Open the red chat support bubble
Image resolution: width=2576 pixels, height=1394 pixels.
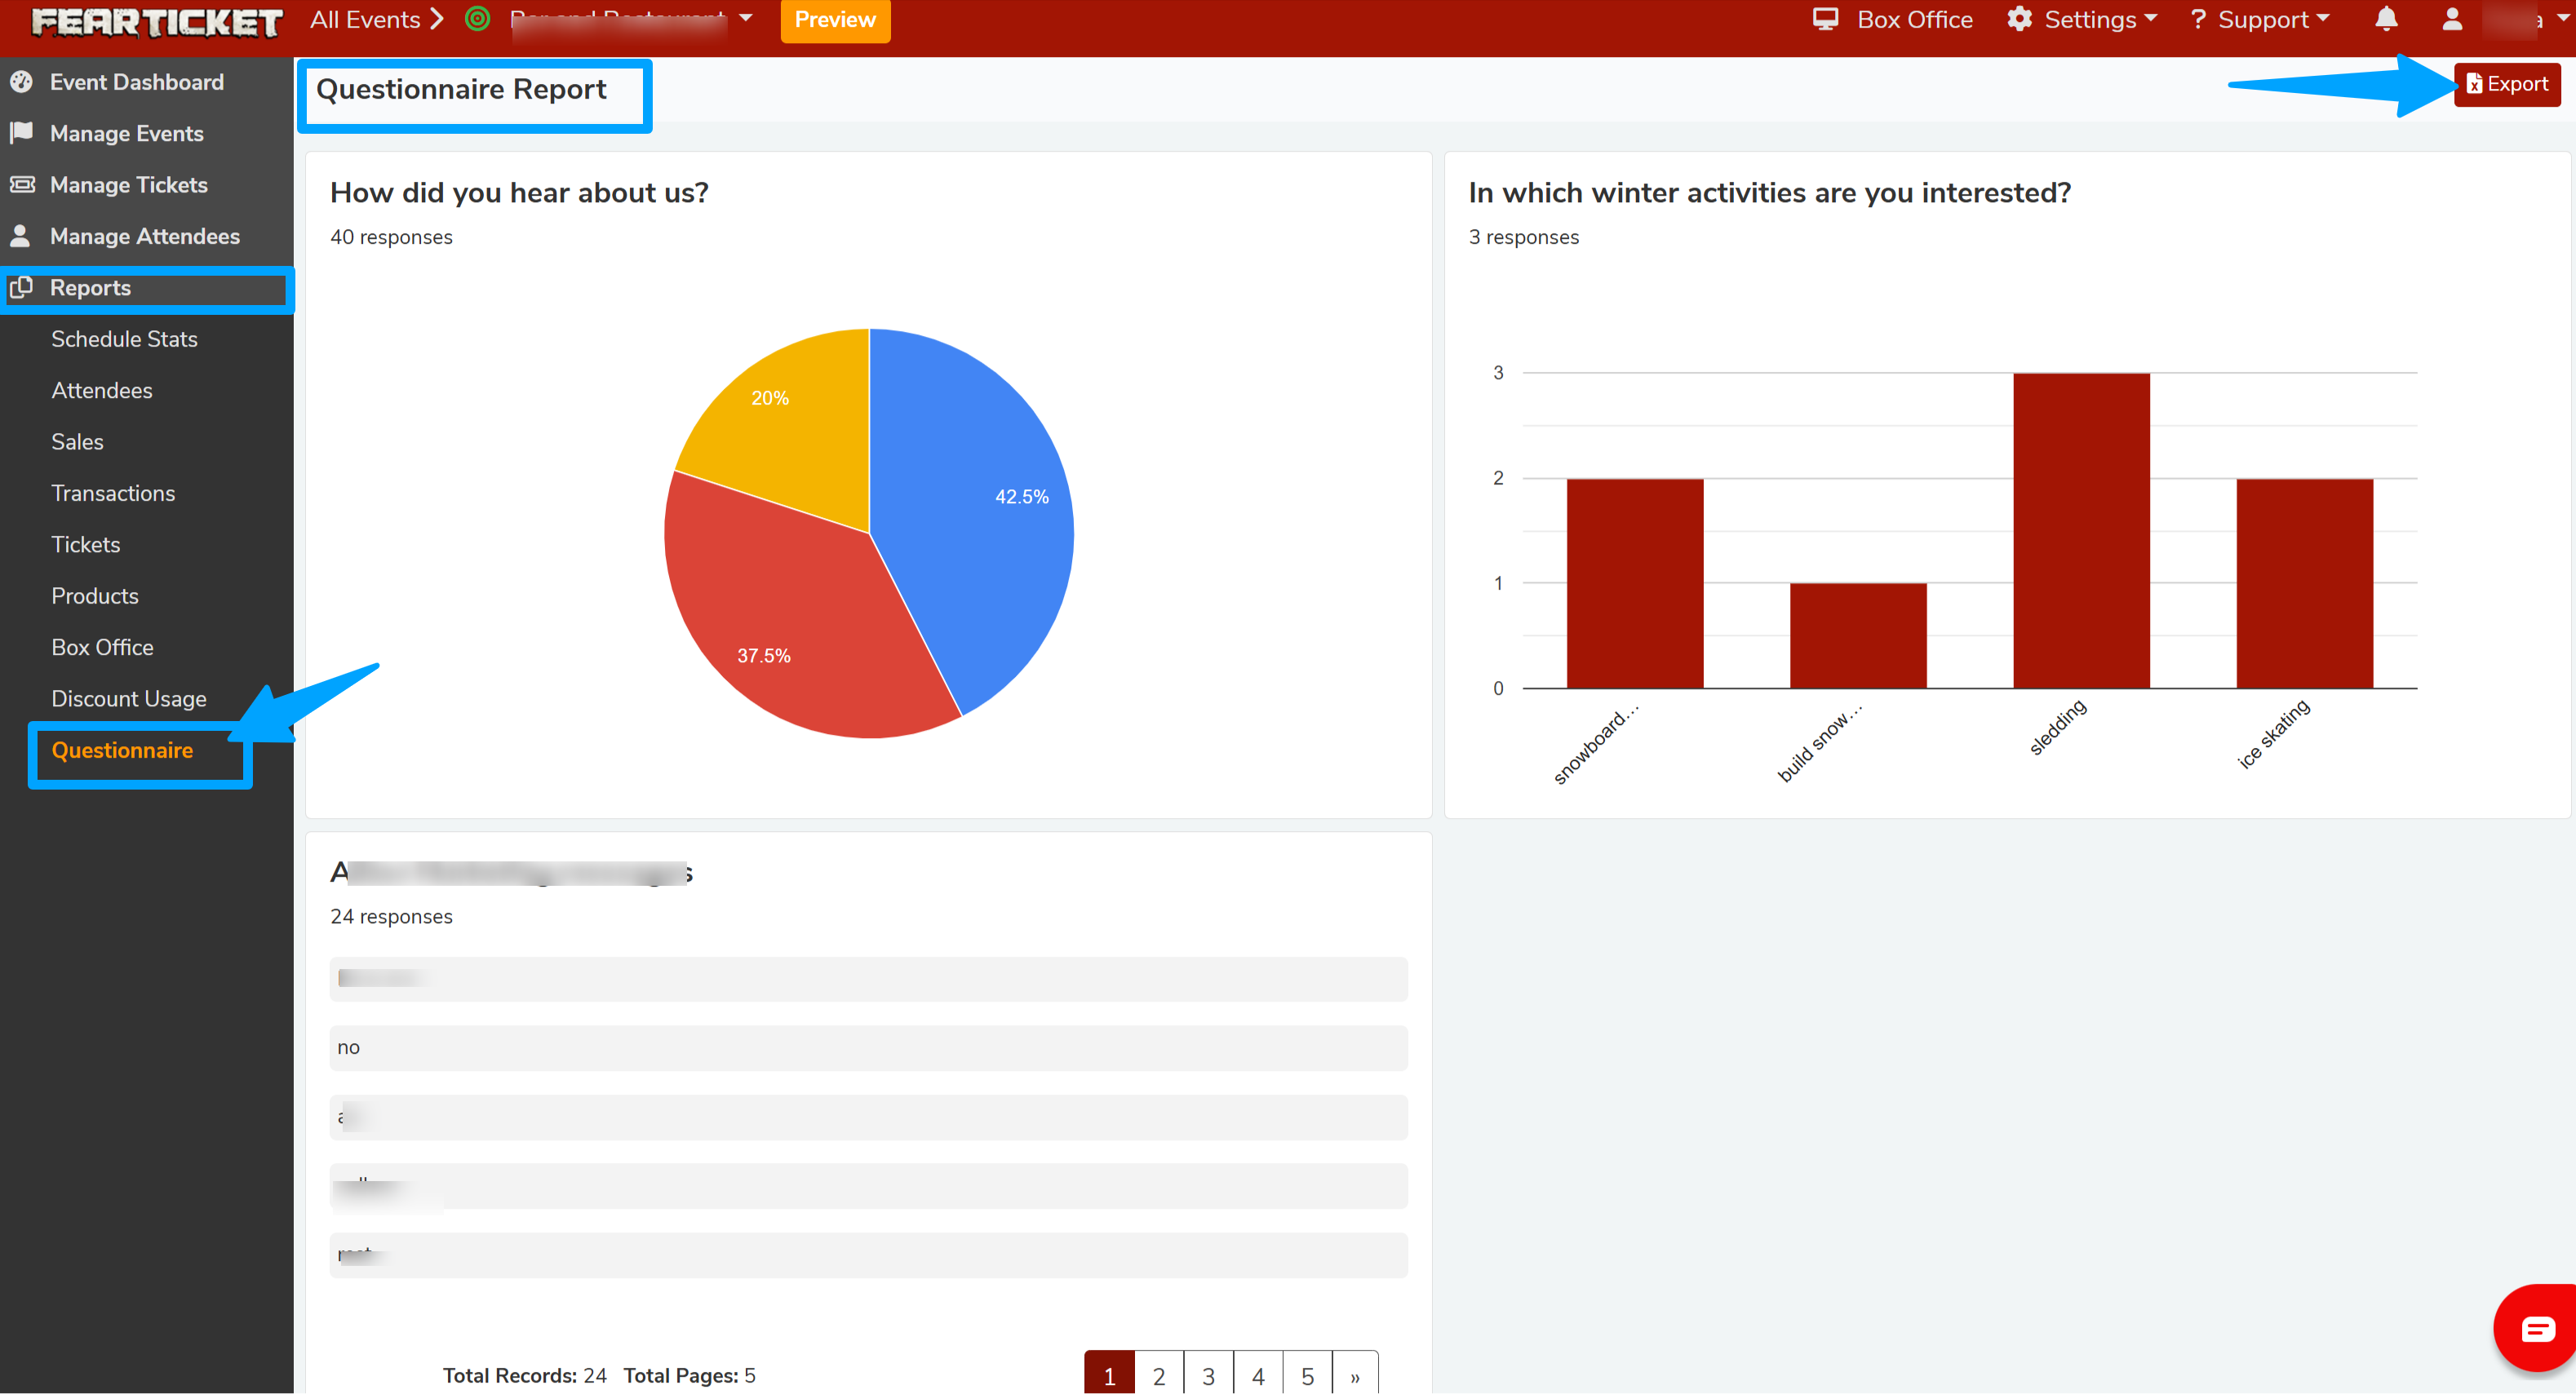[x=2536, y=1328]
